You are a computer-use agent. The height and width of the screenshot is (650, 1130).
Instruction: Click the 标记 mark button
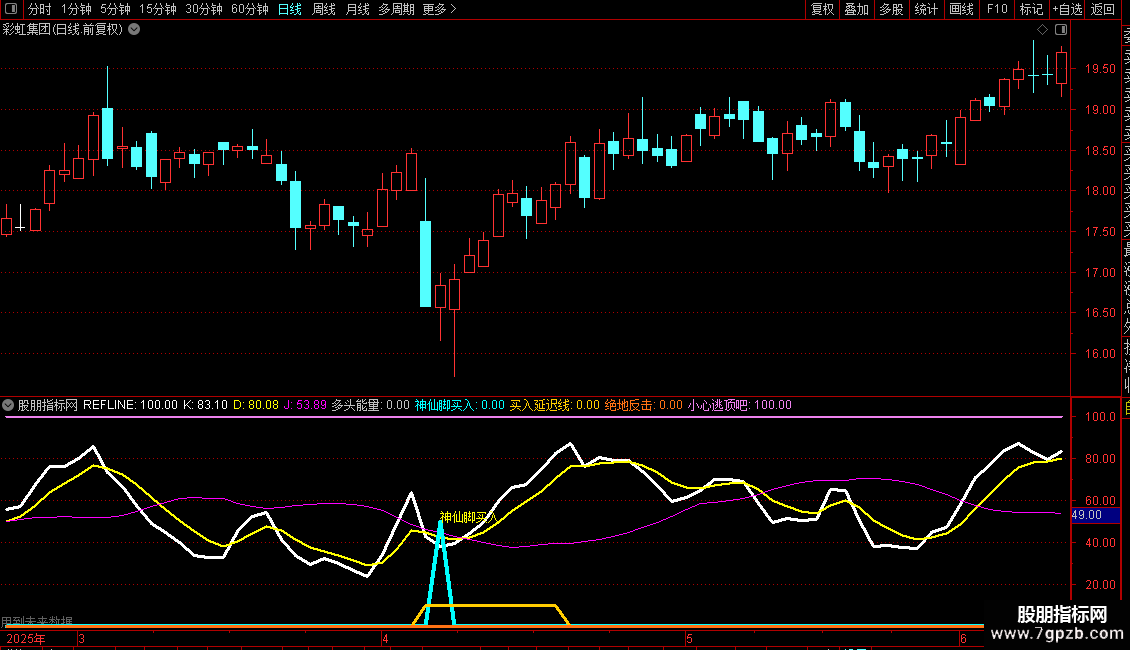coord(1031,9)
